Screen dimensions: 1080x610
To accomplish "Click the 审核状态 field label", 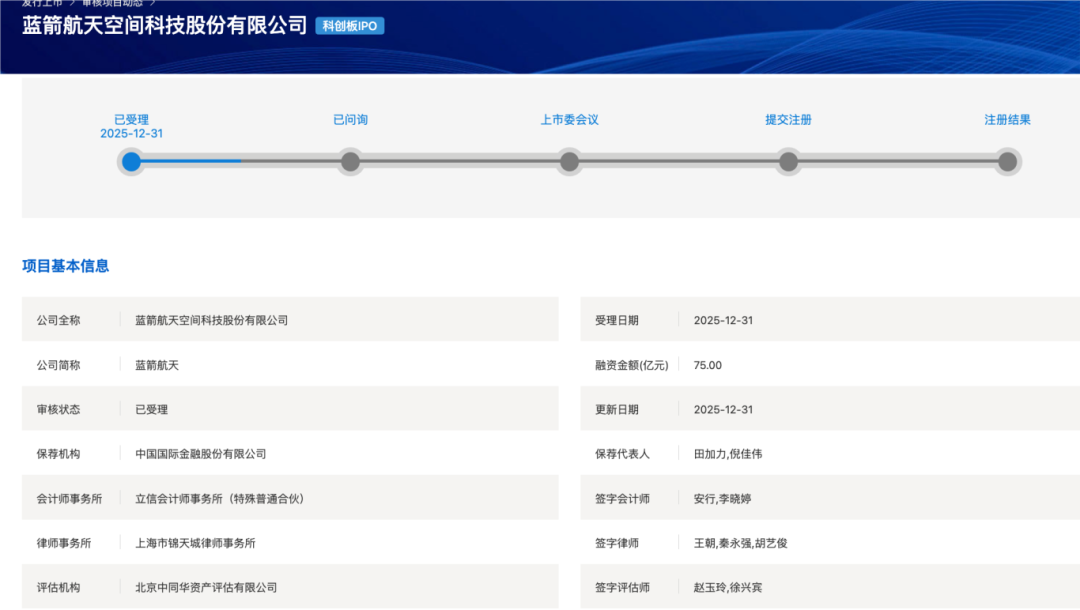I will pyautogui.click(x=59, y=410).
